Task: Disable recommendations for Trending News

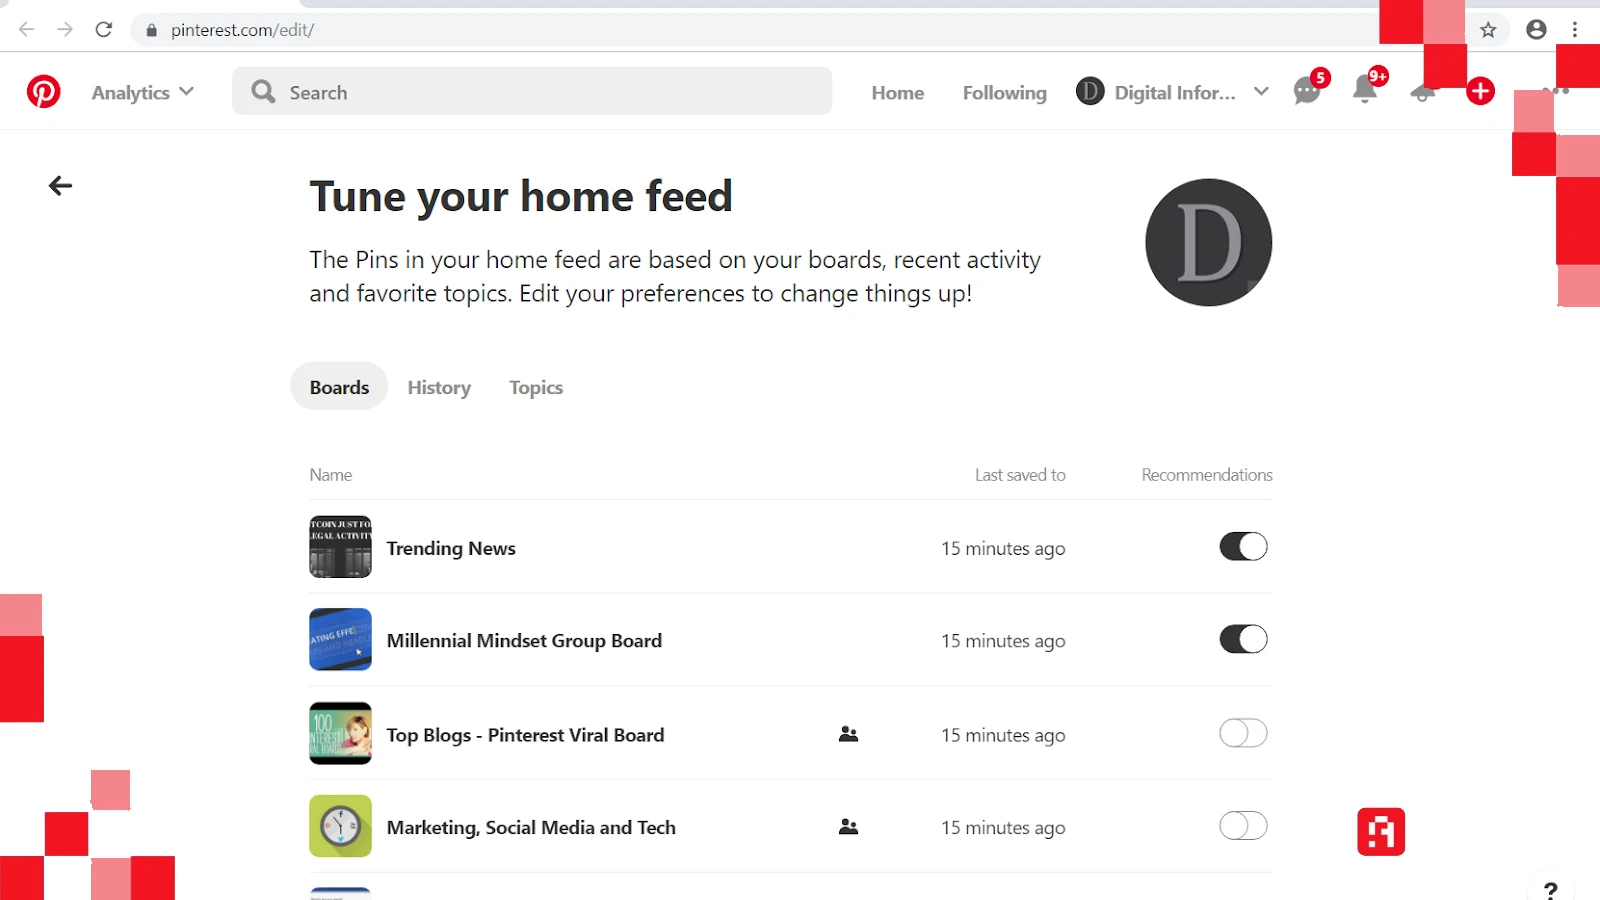Action: [x=1243, y=547]
